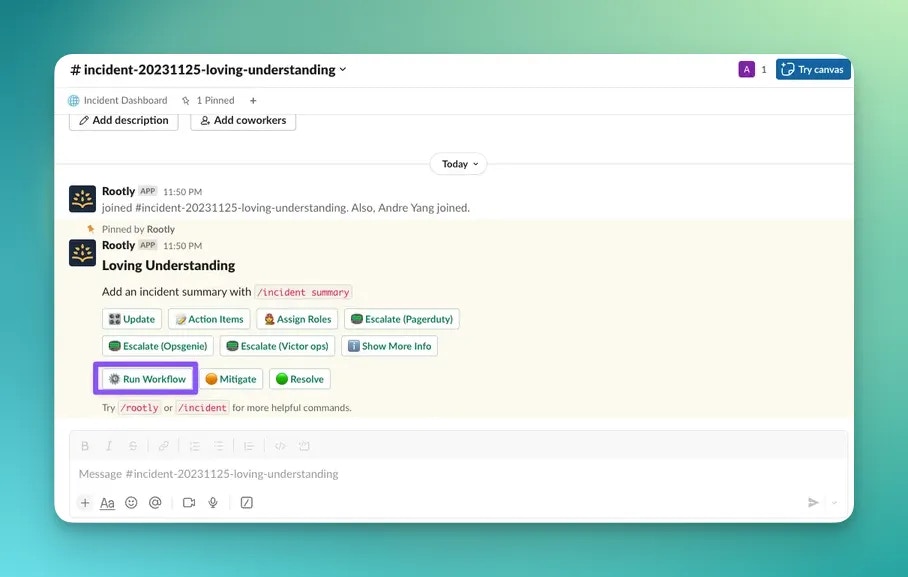The height and width of the screenshot is (577, 908).
Task: Insert a blockquote in the composer
Action: (249, 445)
